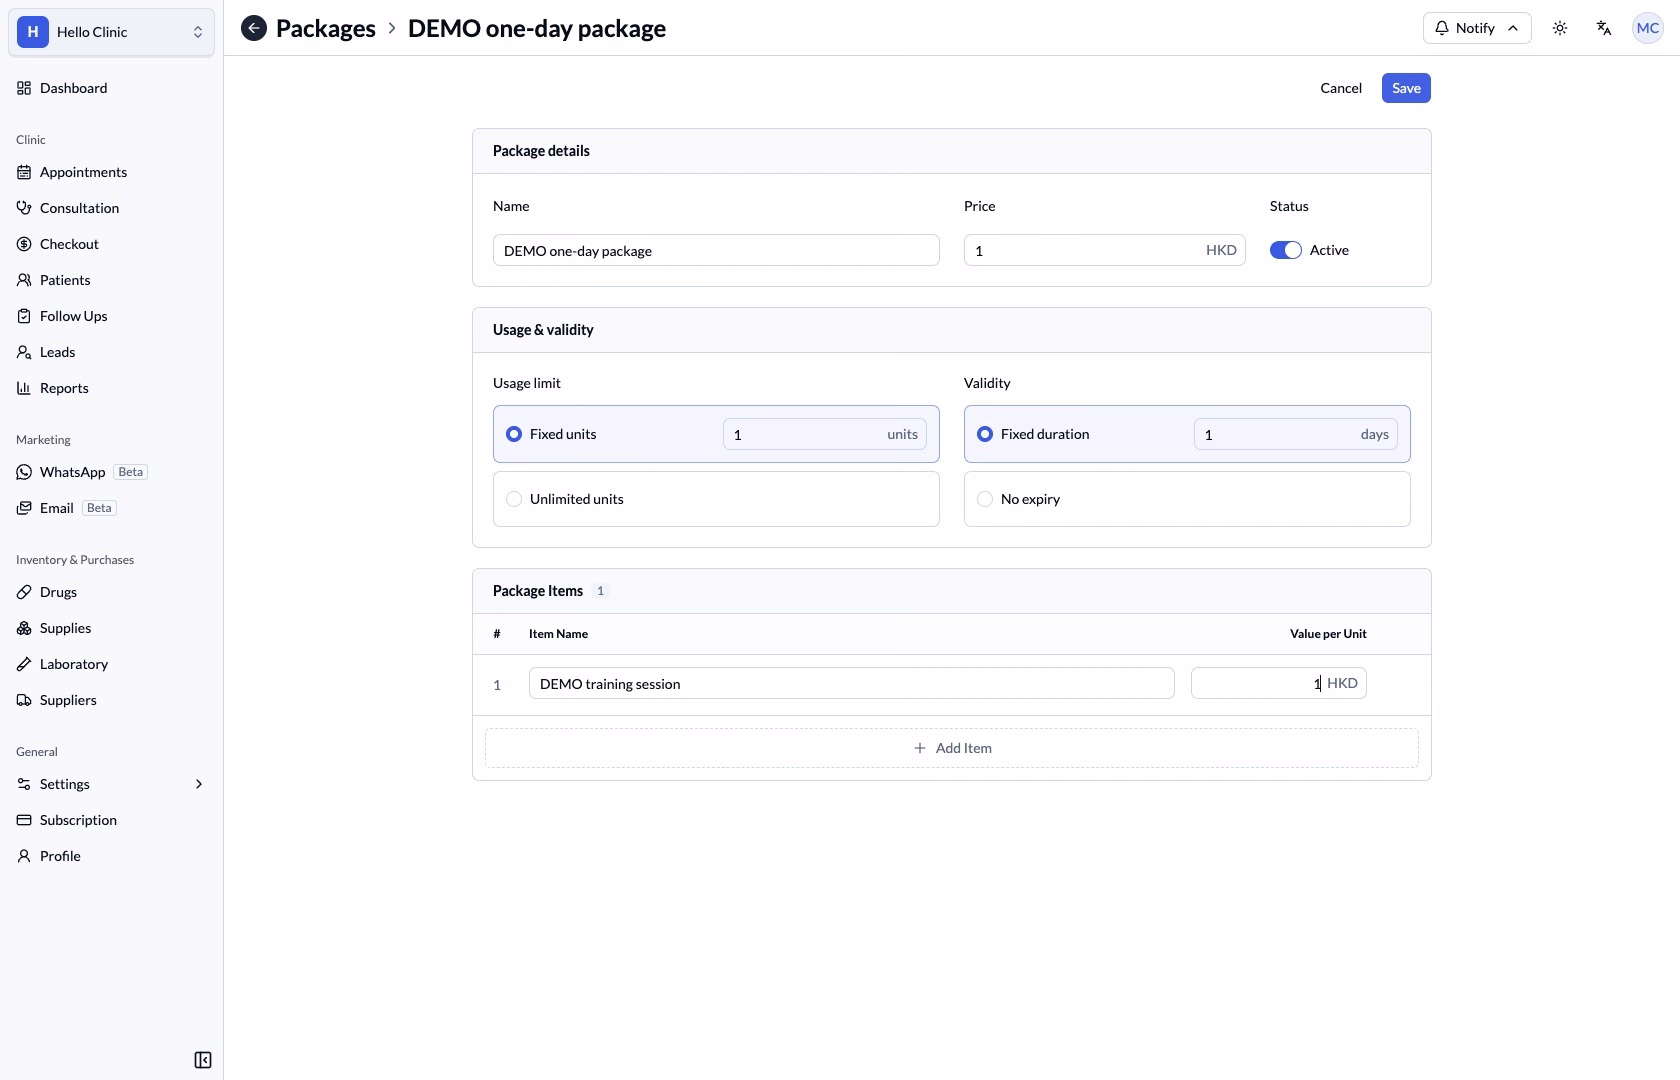Click the Laboratory test tube icon
The image size is (1680, 1080).
[x=24, y=664]
